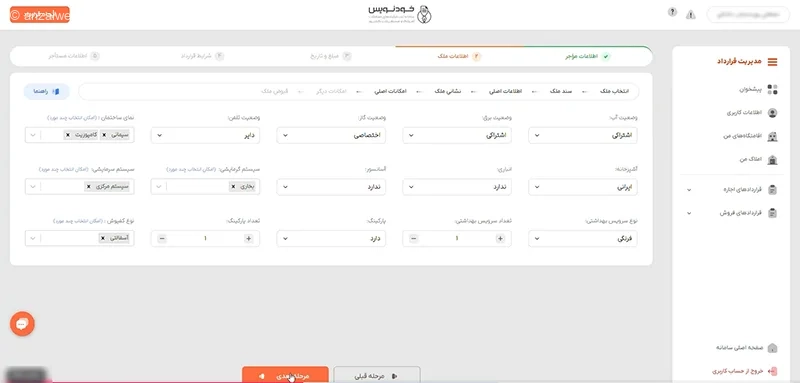Remove the بخاری tag from سیستم گرمایشی
The height and width of the screenshot is (383, 800).
click(233, 187)
